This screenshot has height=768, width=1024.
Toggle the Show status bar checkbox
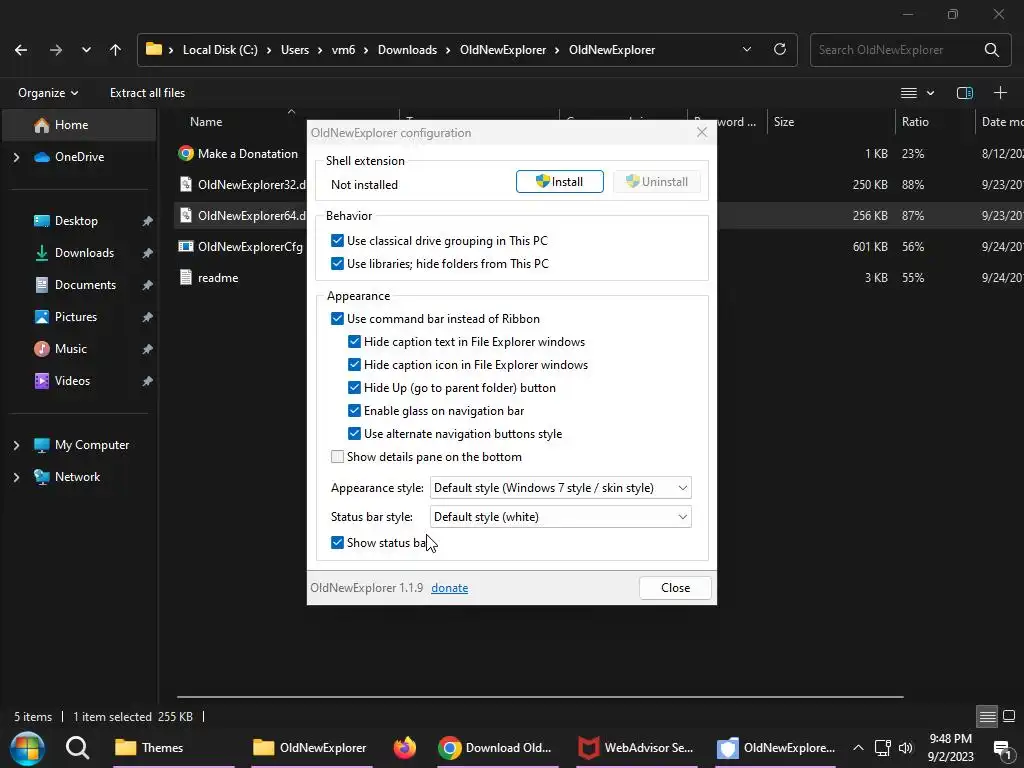click(337, 542)
